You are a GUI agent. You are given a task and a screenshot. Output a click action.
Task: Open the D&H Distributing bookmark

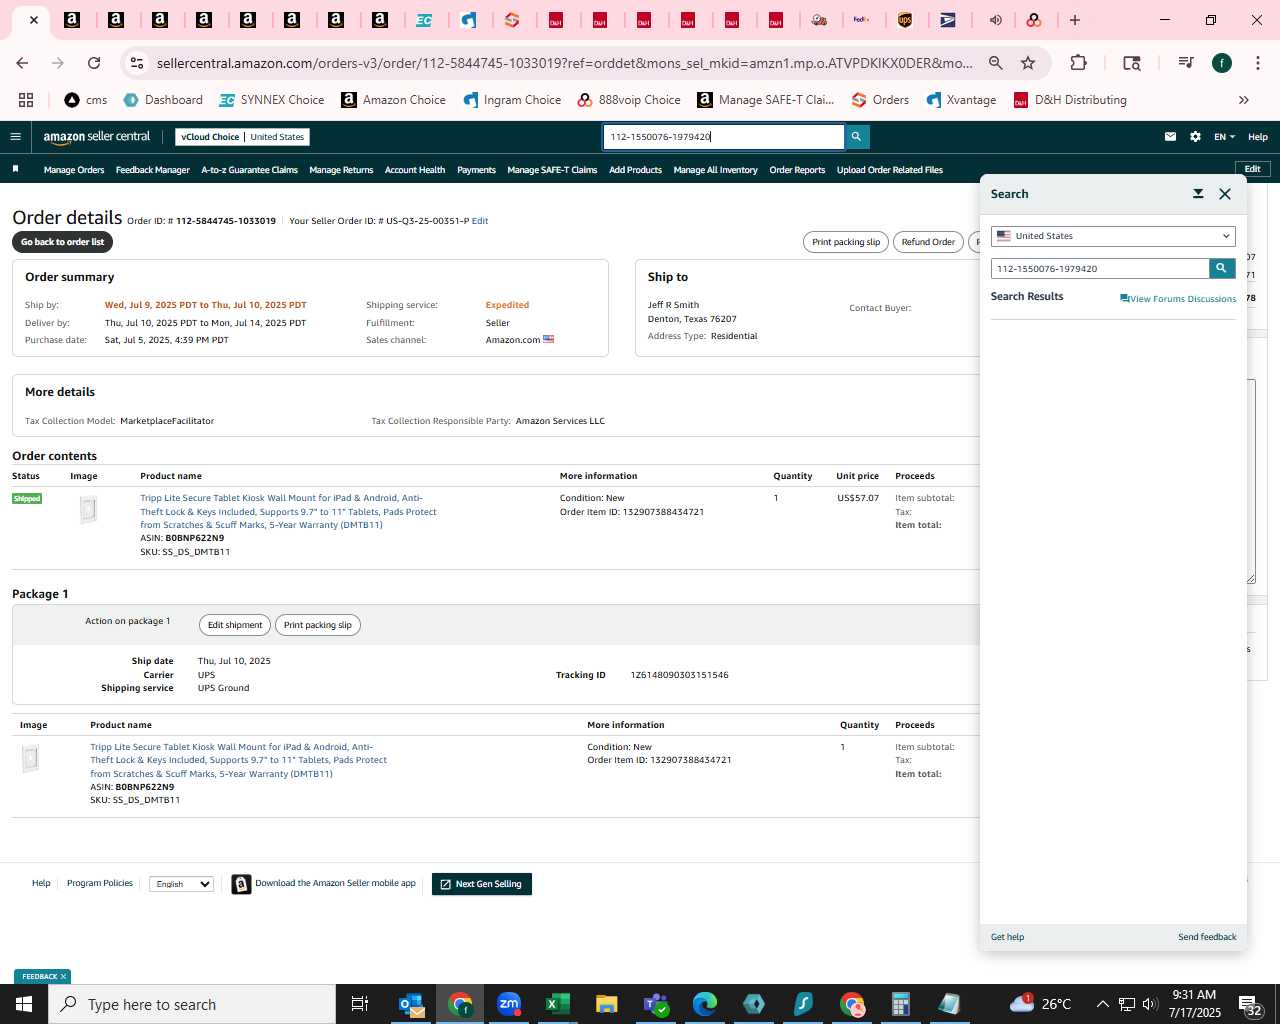coord(1070,100)
